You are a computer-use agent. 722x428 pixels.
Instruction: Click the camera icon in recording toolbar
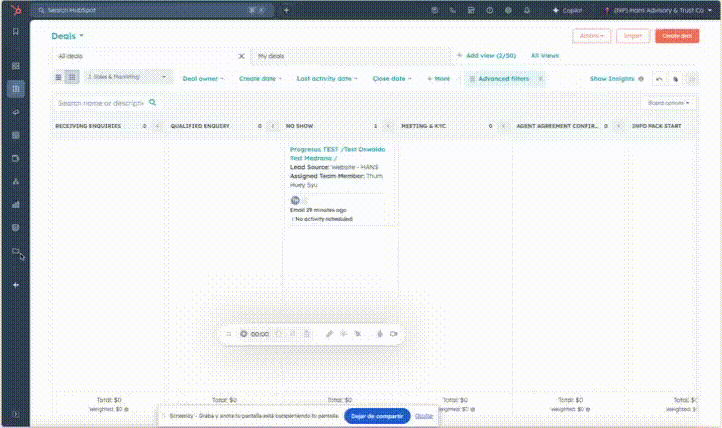(x=394, y=333)
